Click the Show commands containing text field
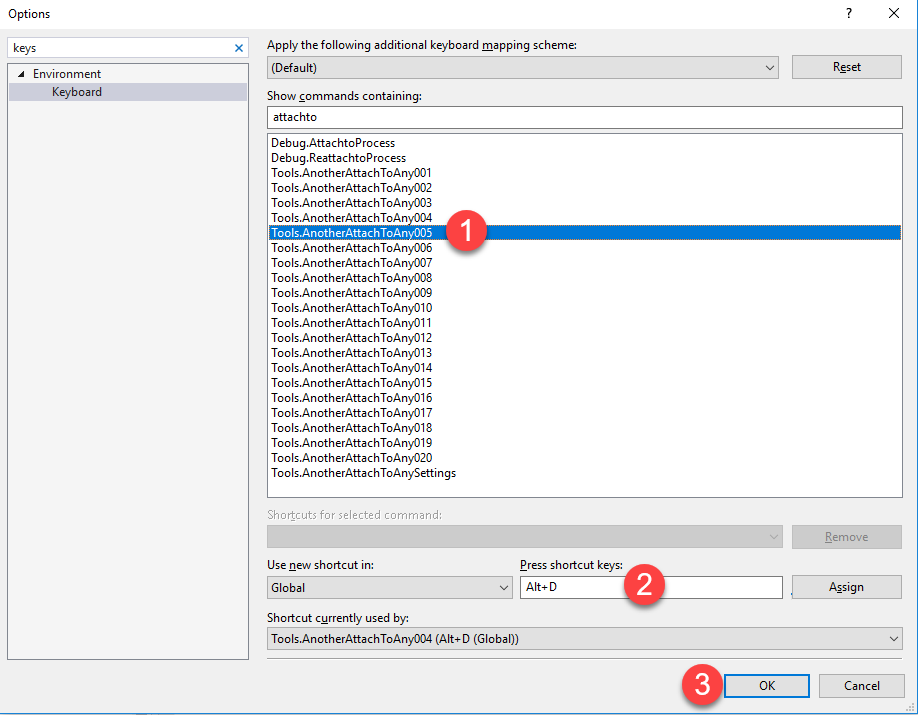The image size is (918, 715). click(584, 118)
